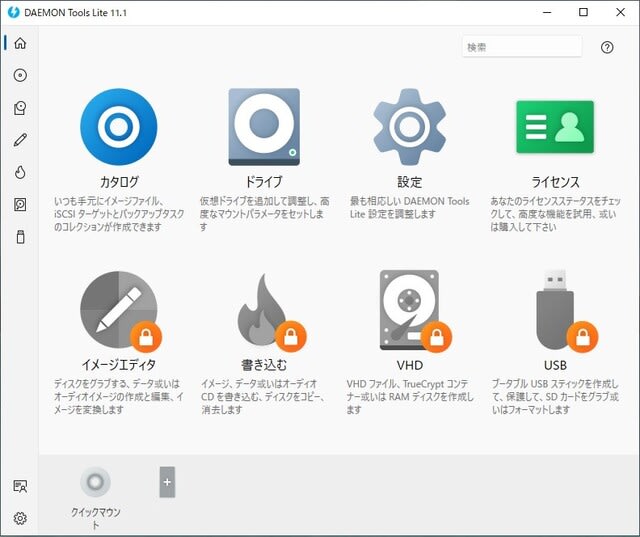Open the gear settings sidebar icon

coord(20,518)
